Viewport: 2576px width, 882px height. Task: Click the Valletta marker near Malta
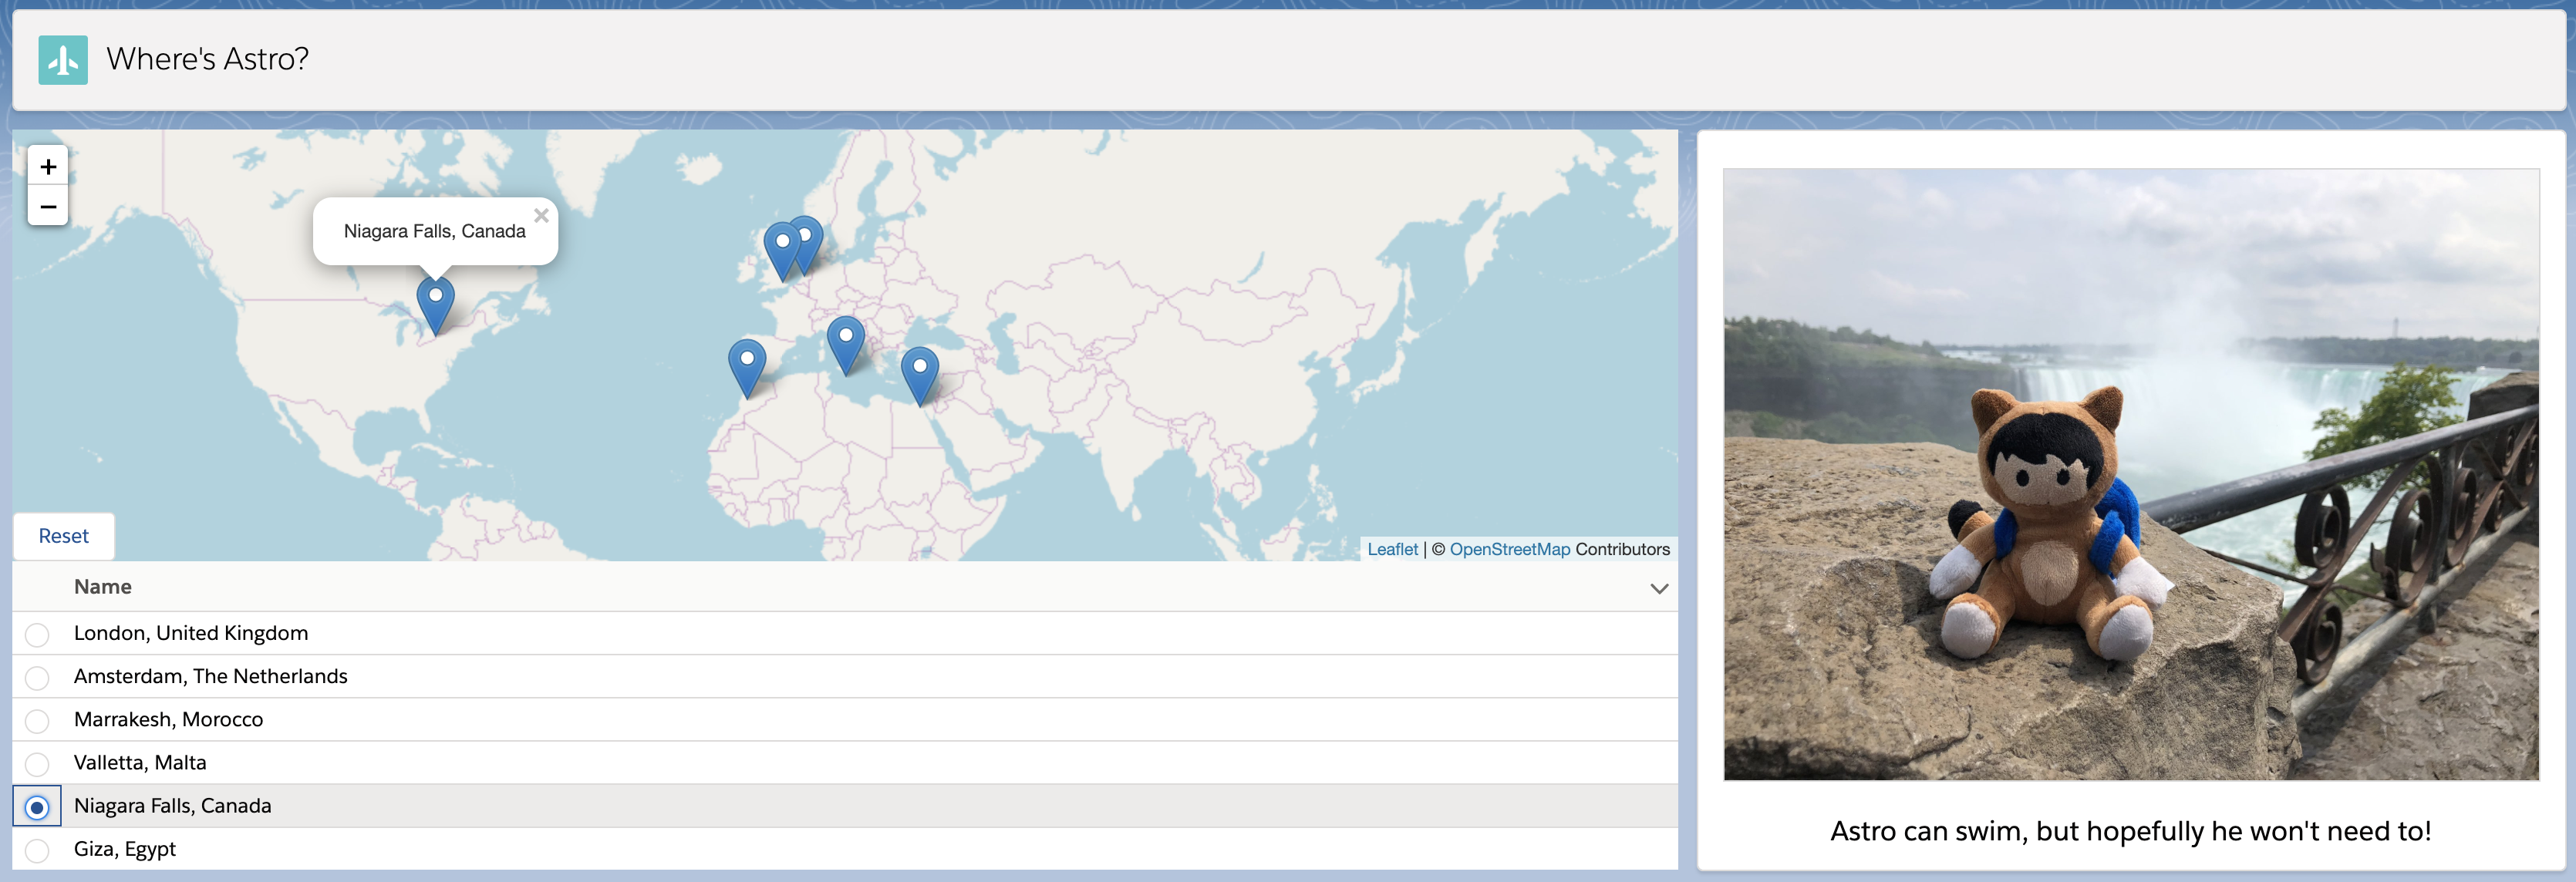pyautogui.click(x=846, y=341)
